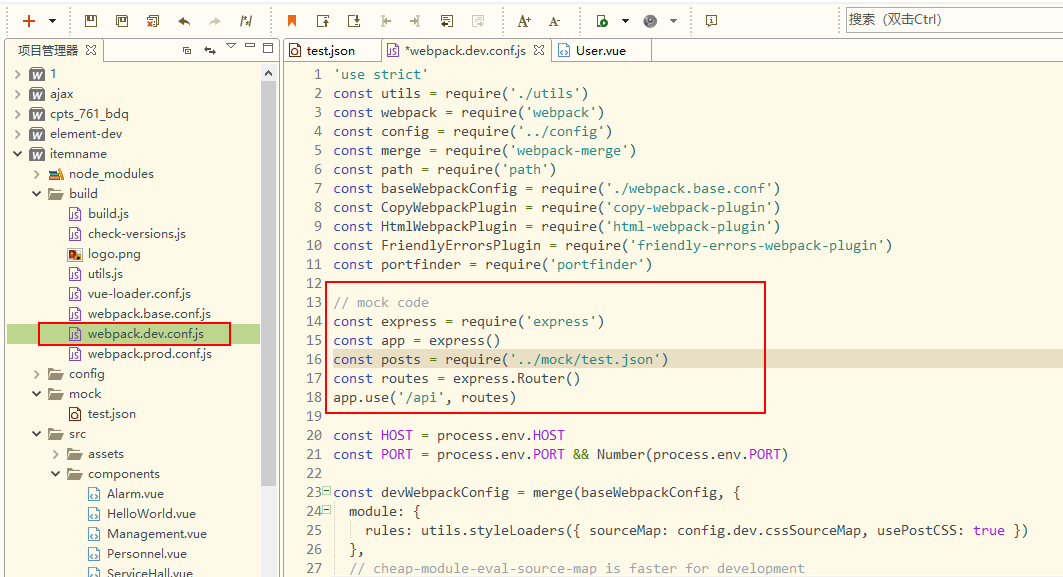Screen dimensions: 1063x577
Task: Click project tree vertical scrollbar
Action: [268, 283]
